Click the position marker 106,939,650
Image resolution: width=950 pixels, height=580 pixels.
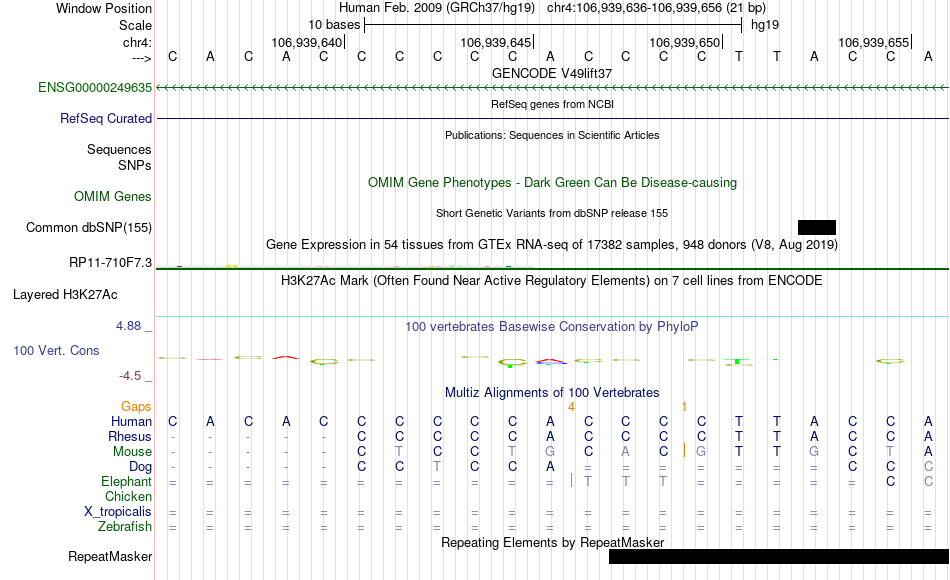(685, 42)
